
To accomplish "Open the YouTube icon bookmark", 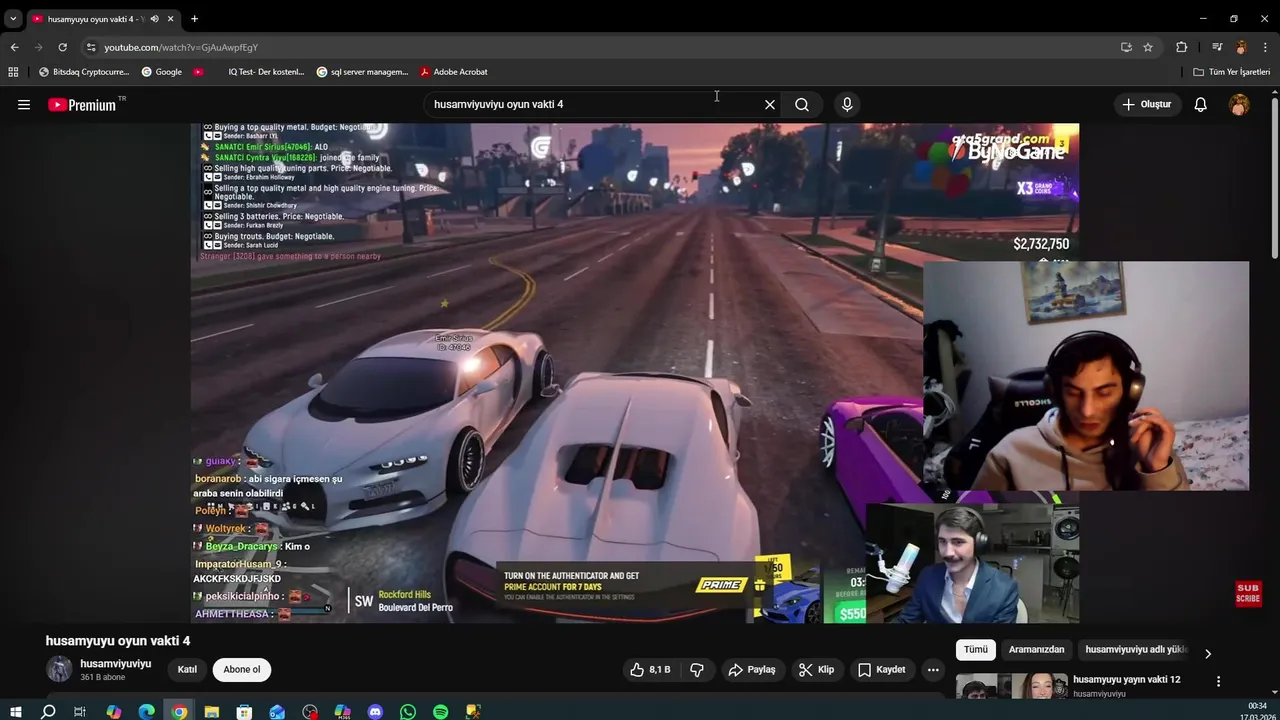I will coord(198,72).
